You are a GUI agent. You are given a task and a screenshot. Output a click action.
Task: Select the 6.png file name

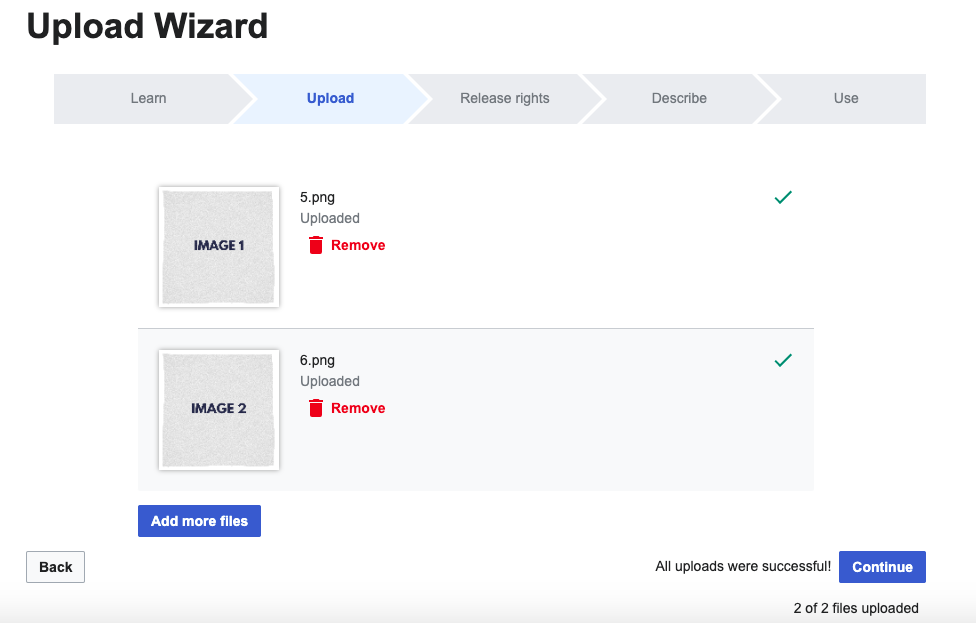pyautogui.click(x=317, y=360)
